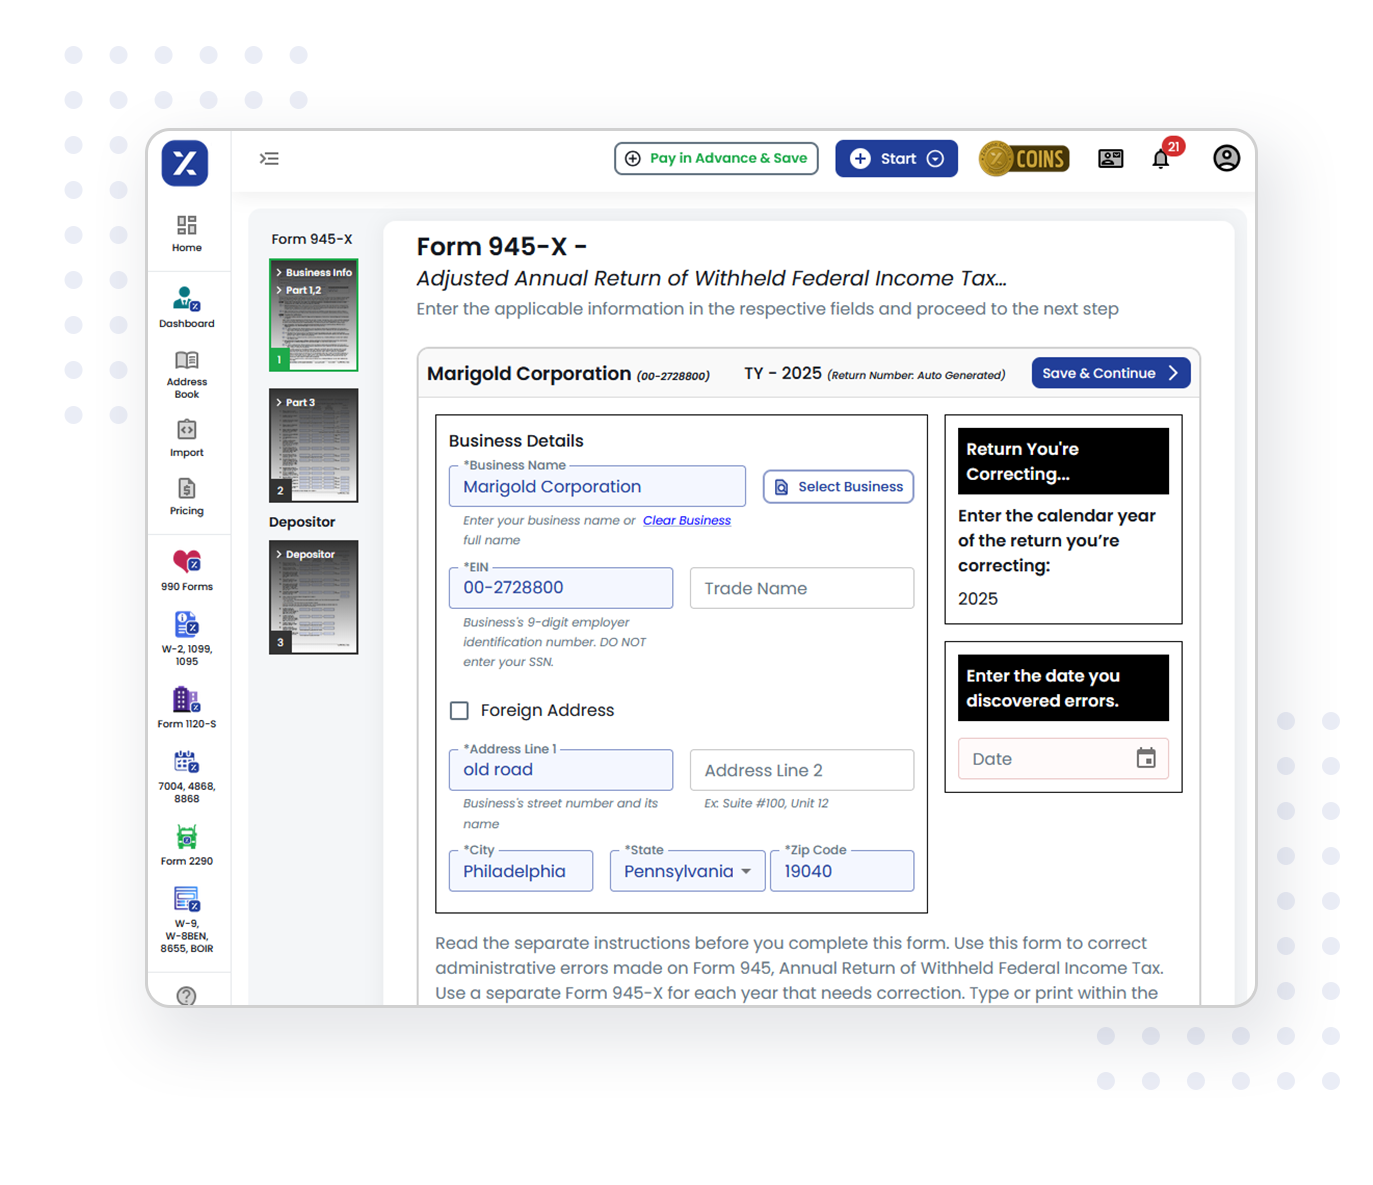
Task: Go to Home in the sidebar
Action: coord(186,232)
